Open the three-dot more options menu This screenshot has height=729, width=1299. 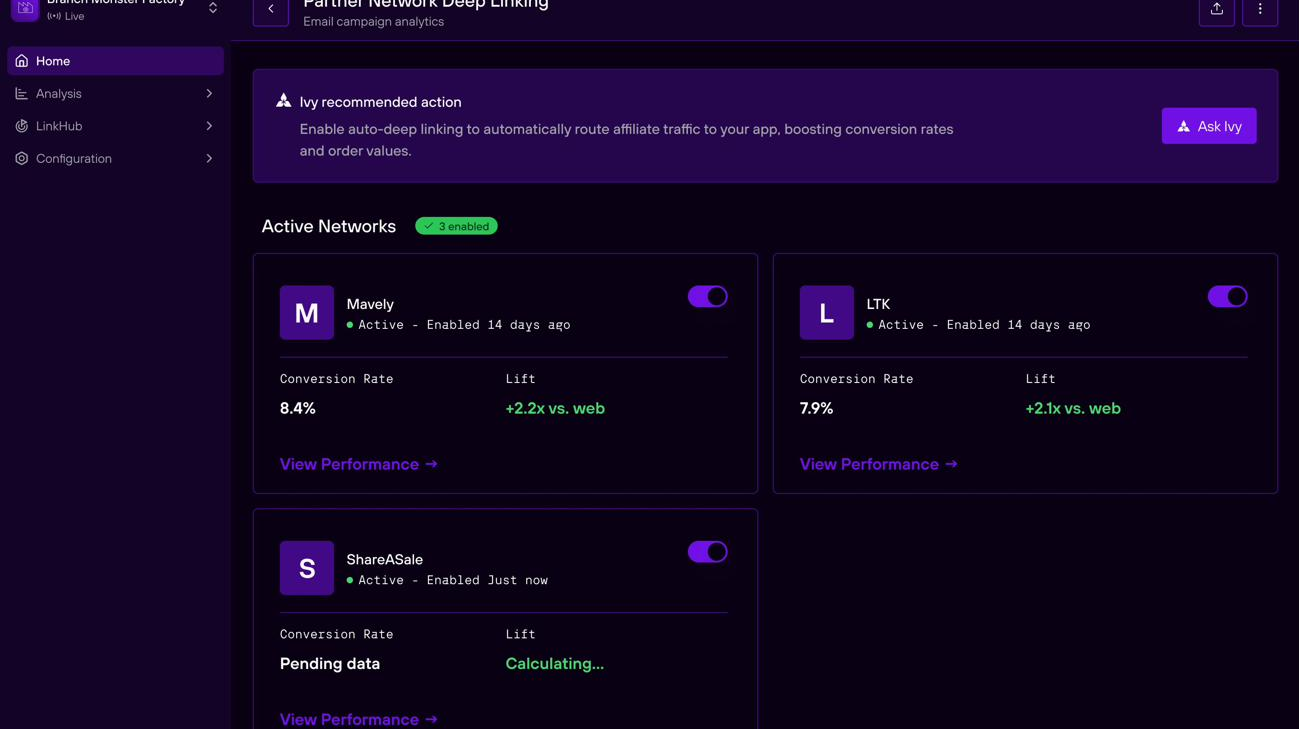[x=1260, y=9]
